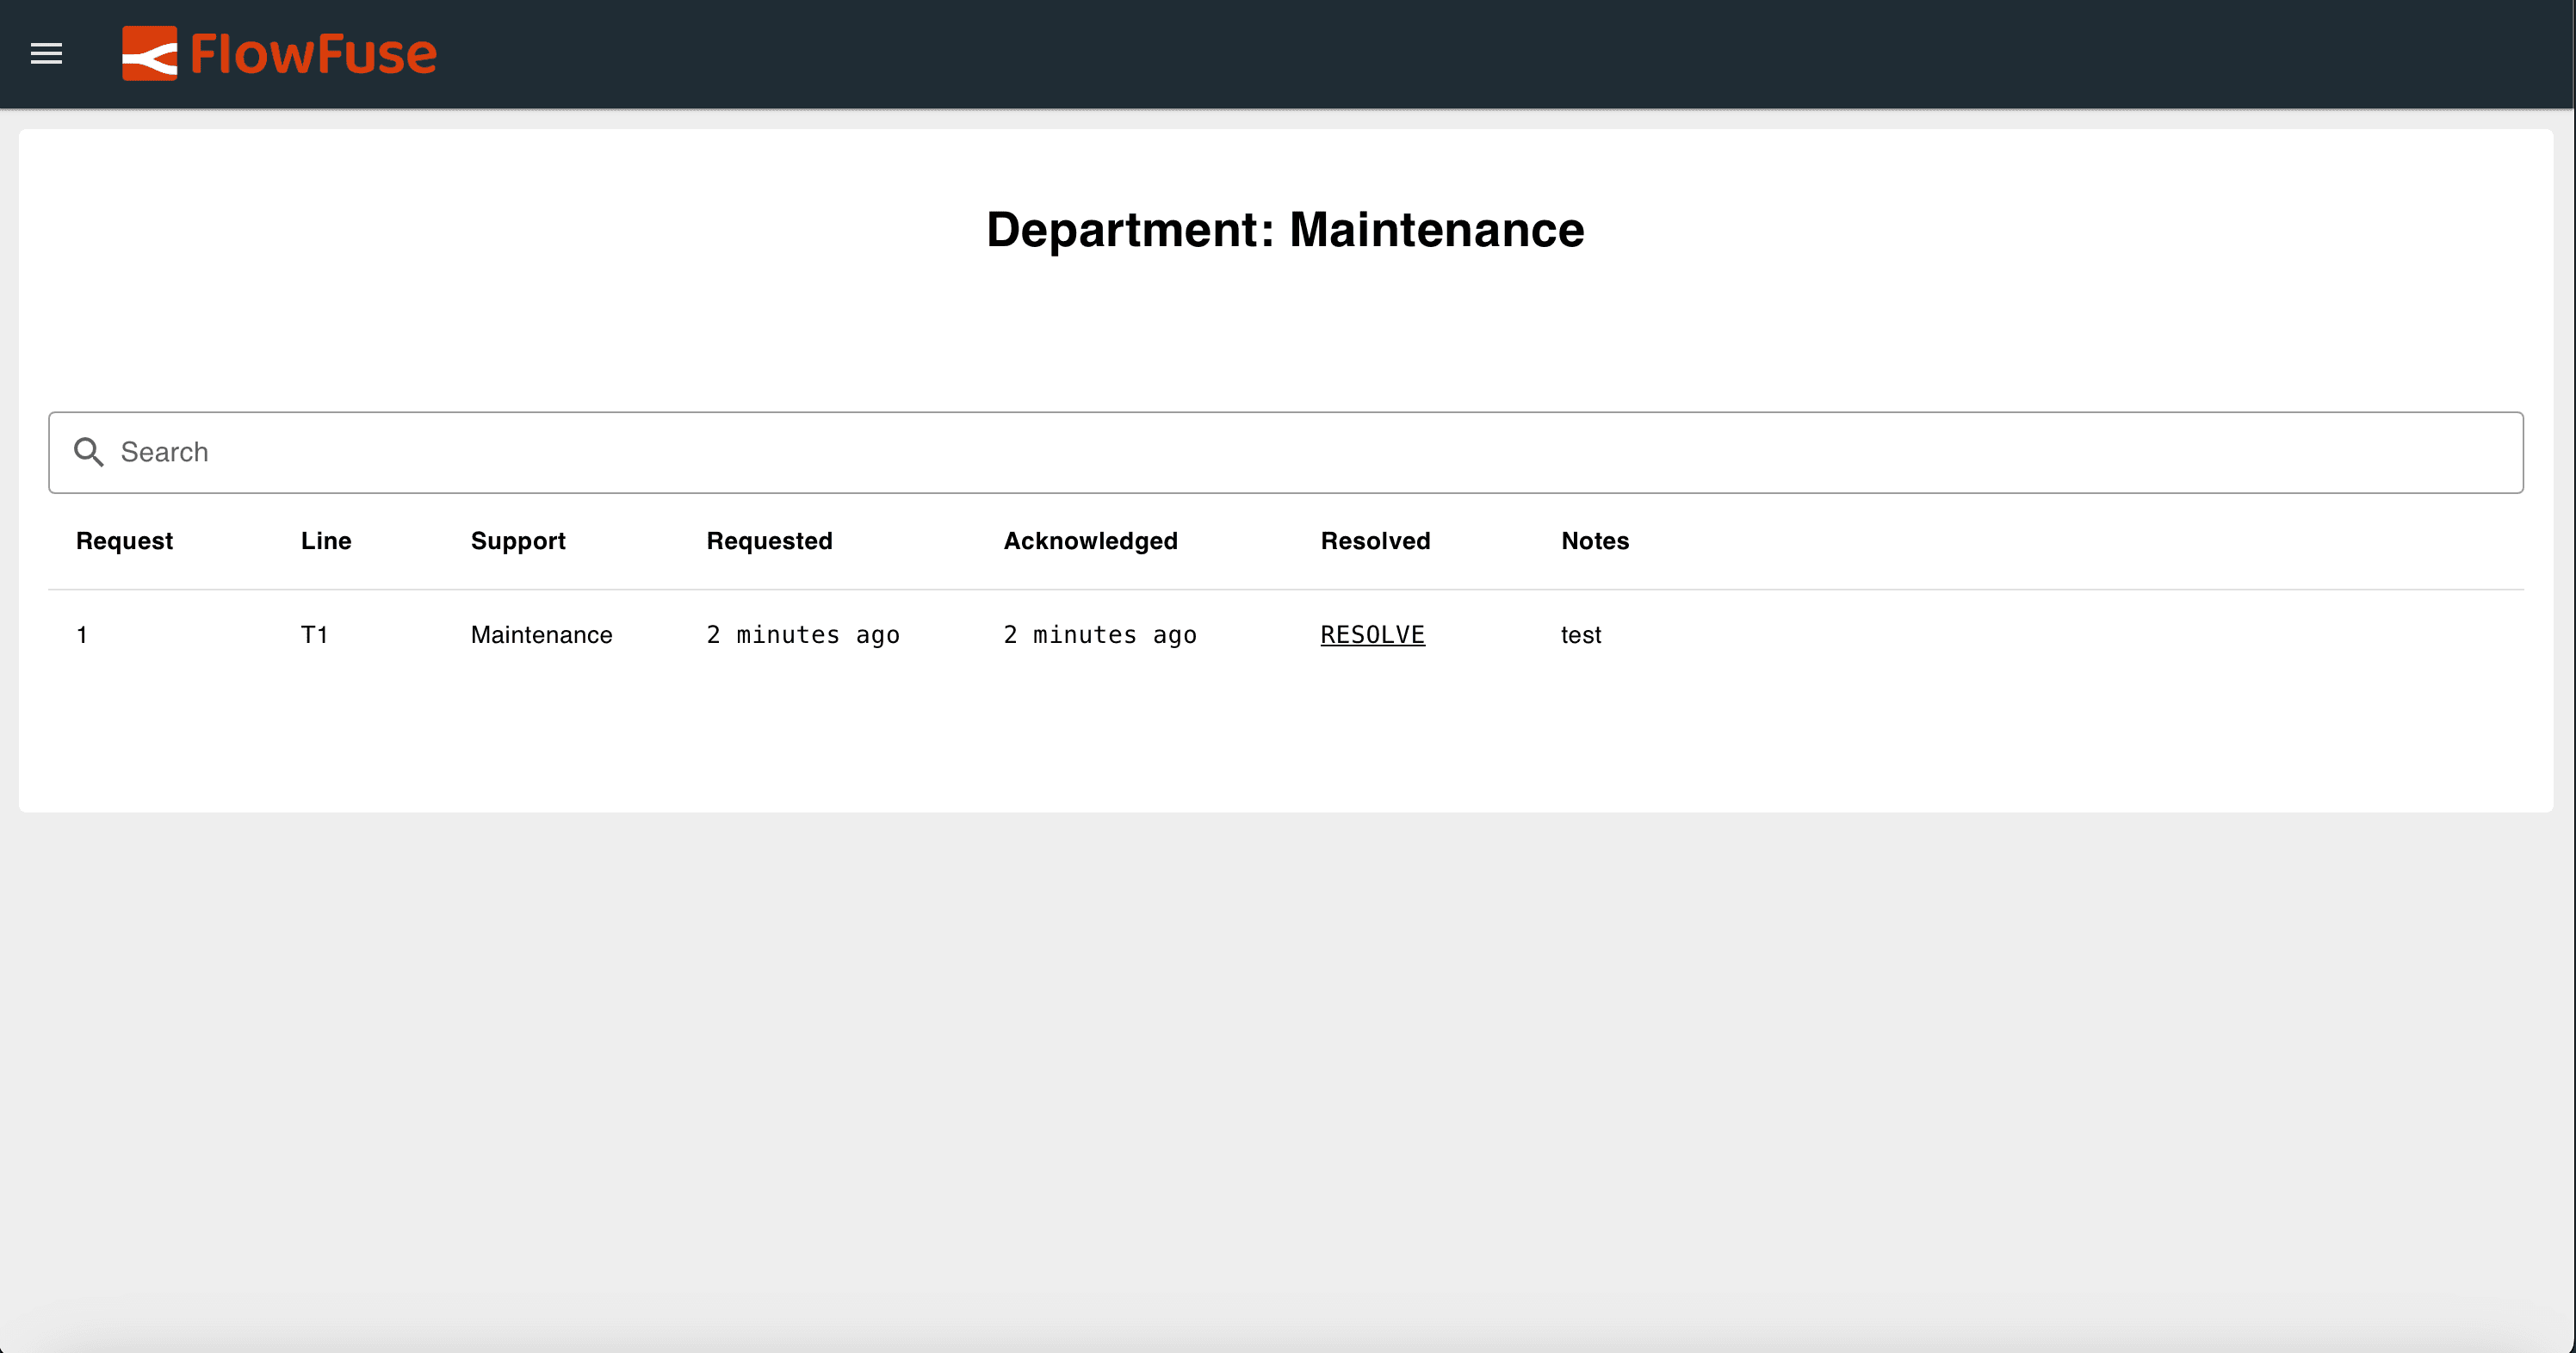Image resolution: width=2576 pixels, height=1353 pixels.
Task: Click request number 1 in the table
Action: point(83,634)
